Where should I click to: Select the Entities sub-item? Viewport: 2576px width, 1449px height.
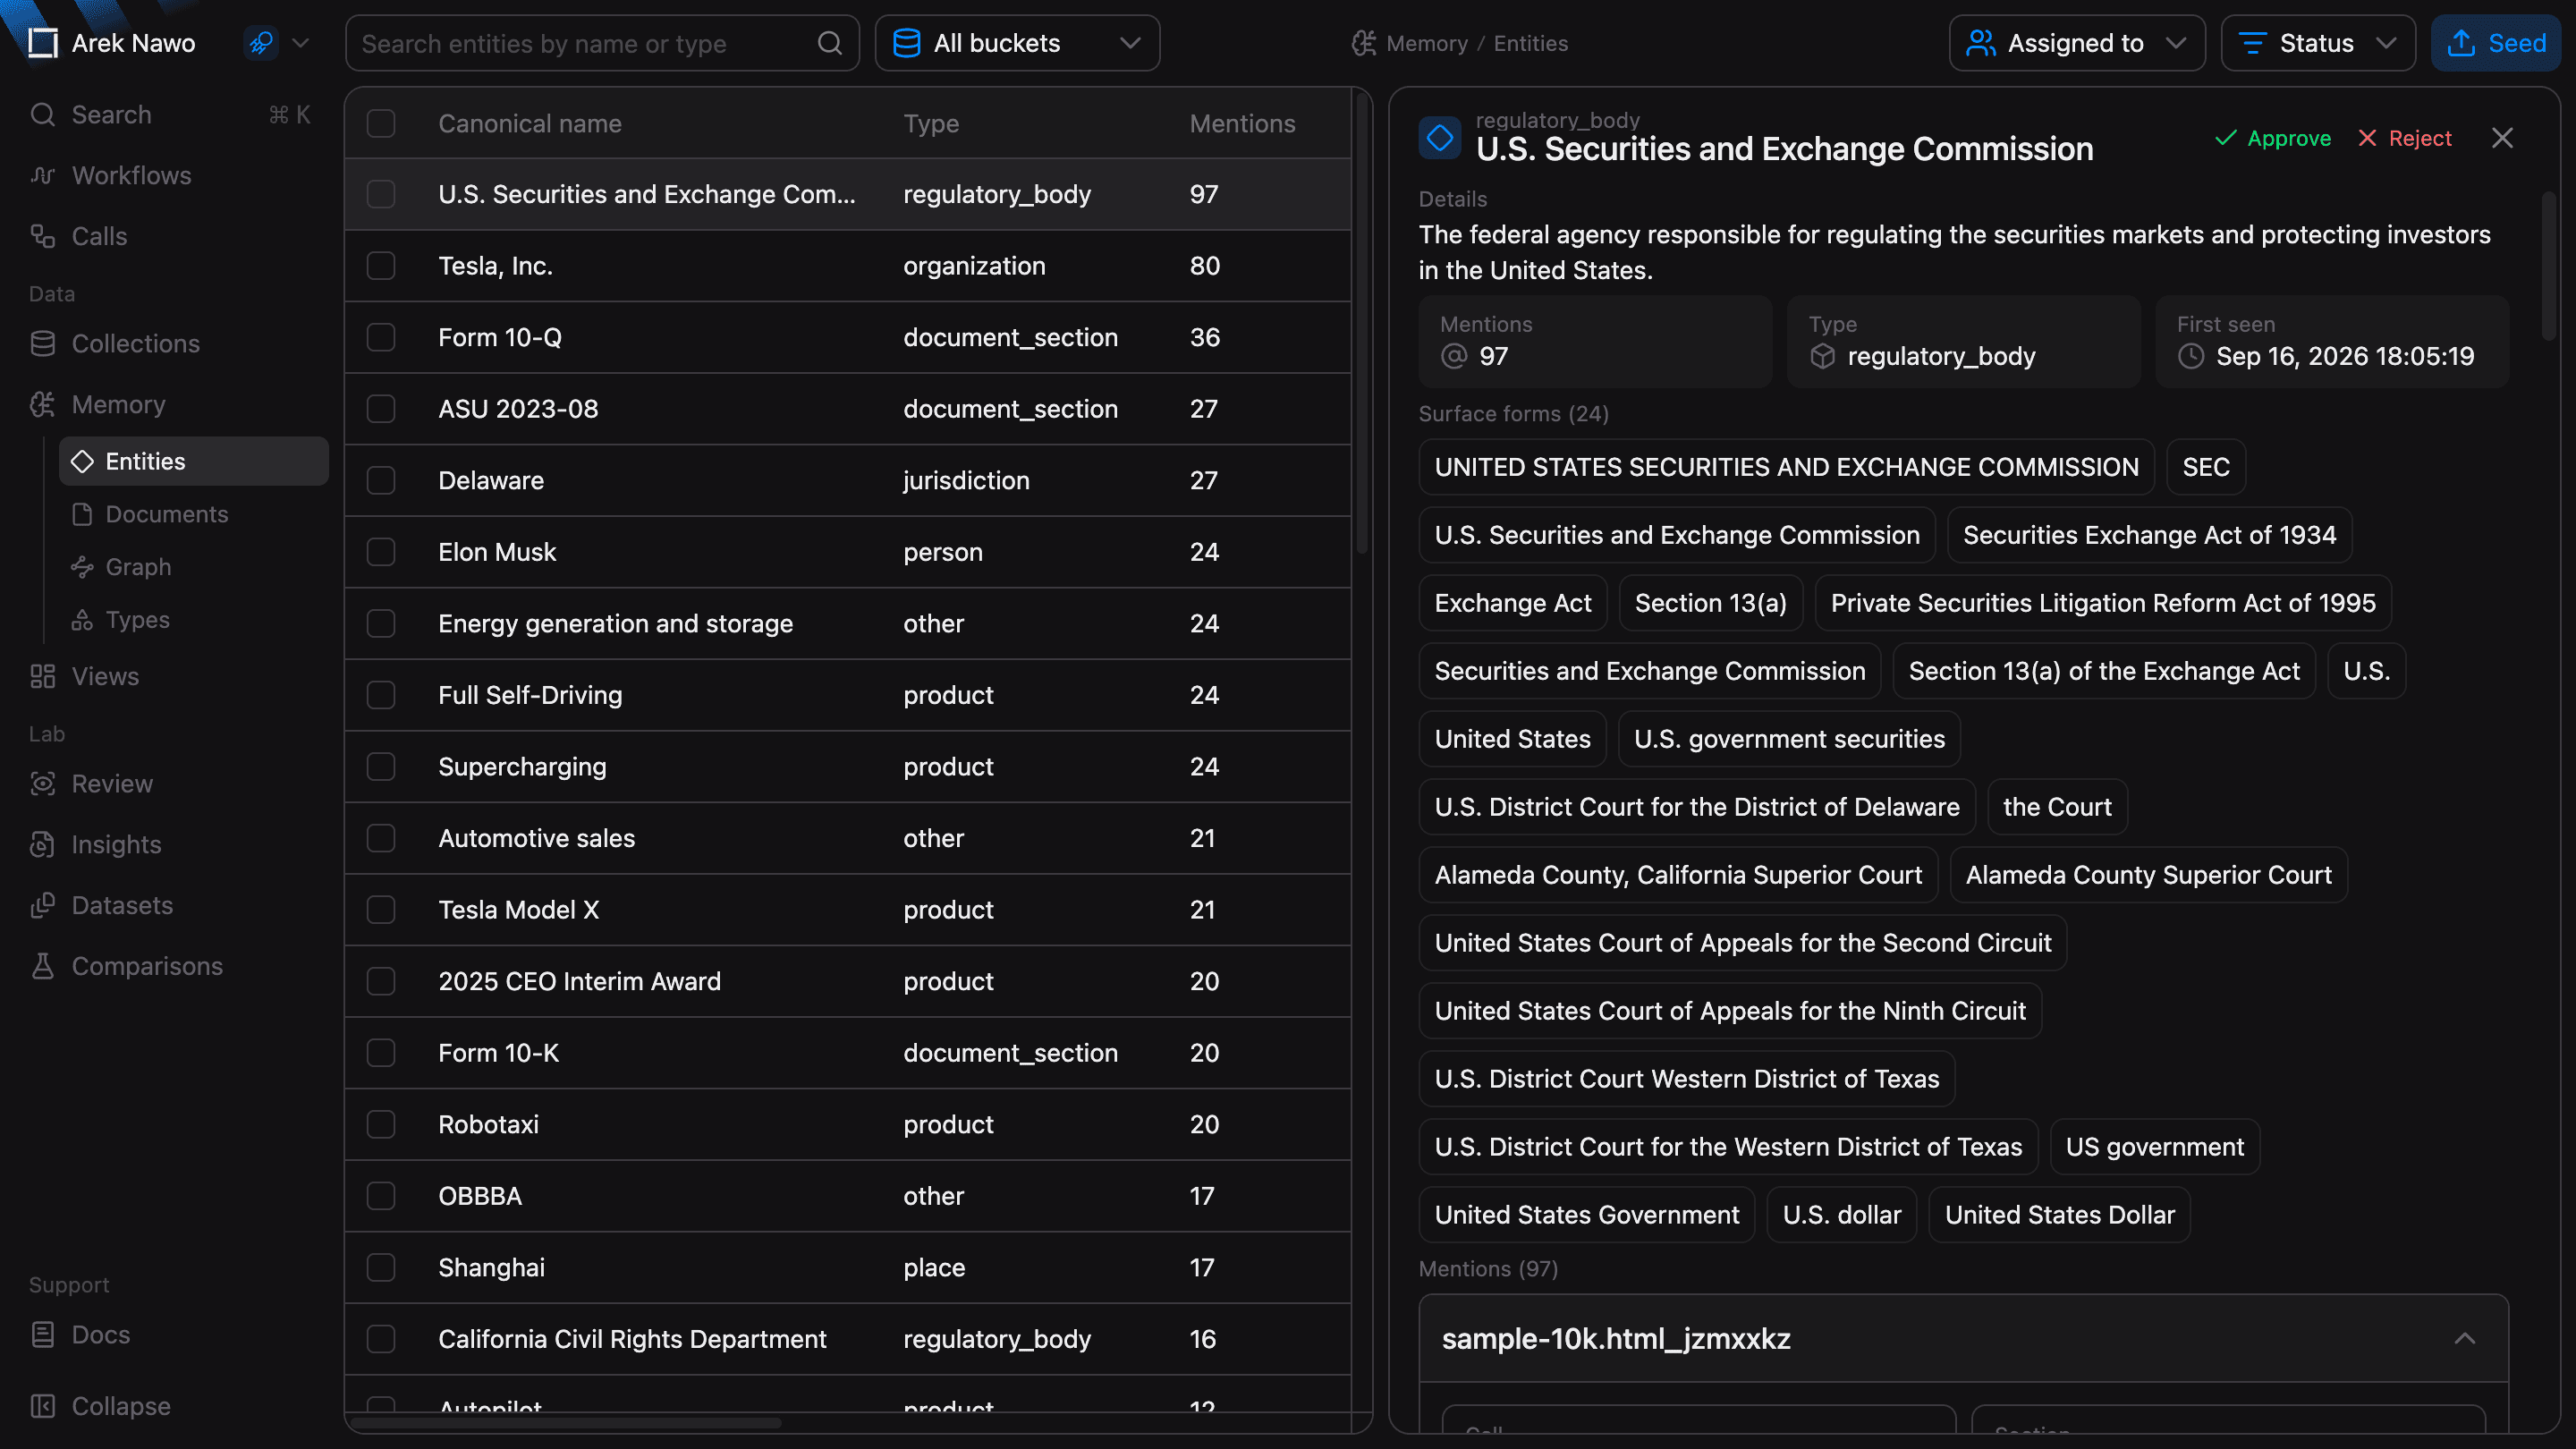point(193,461)
